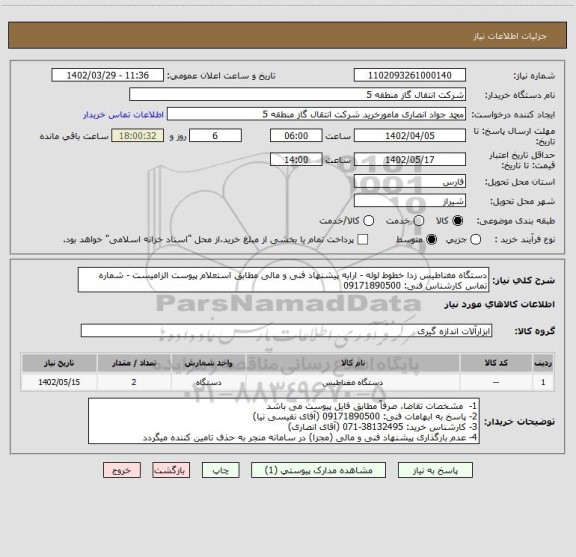Viewport: 576px width, 557px height.
Task: Click the province field فارس
Action: click(x=410, y=182)
